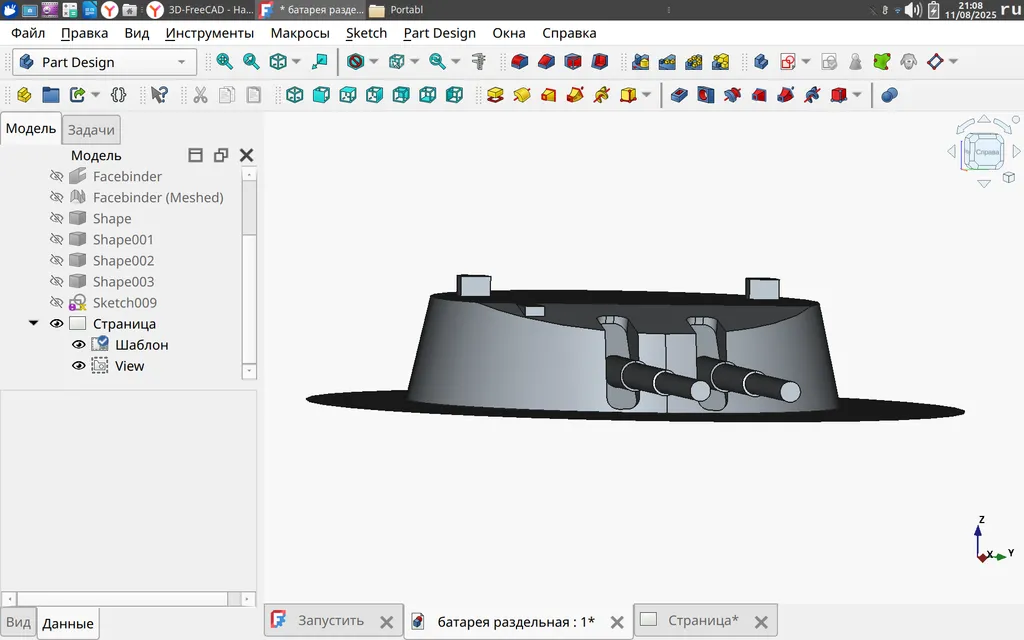Click the Pad tool icon
The image size is (1024, 640).
tap(494, 95)
